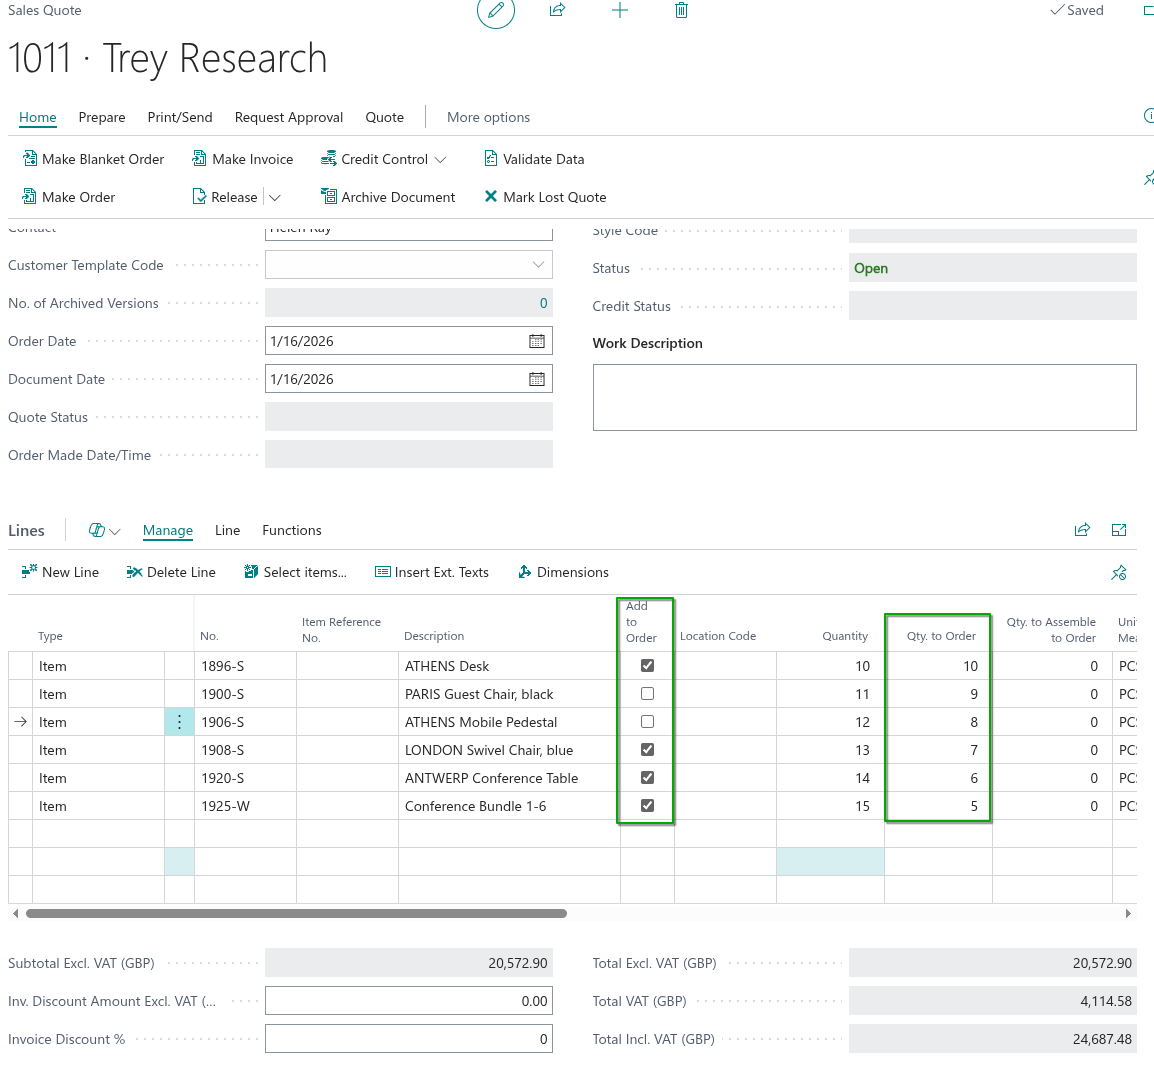Click the Make Order button
The image size is (1154, 1091).
69,197
